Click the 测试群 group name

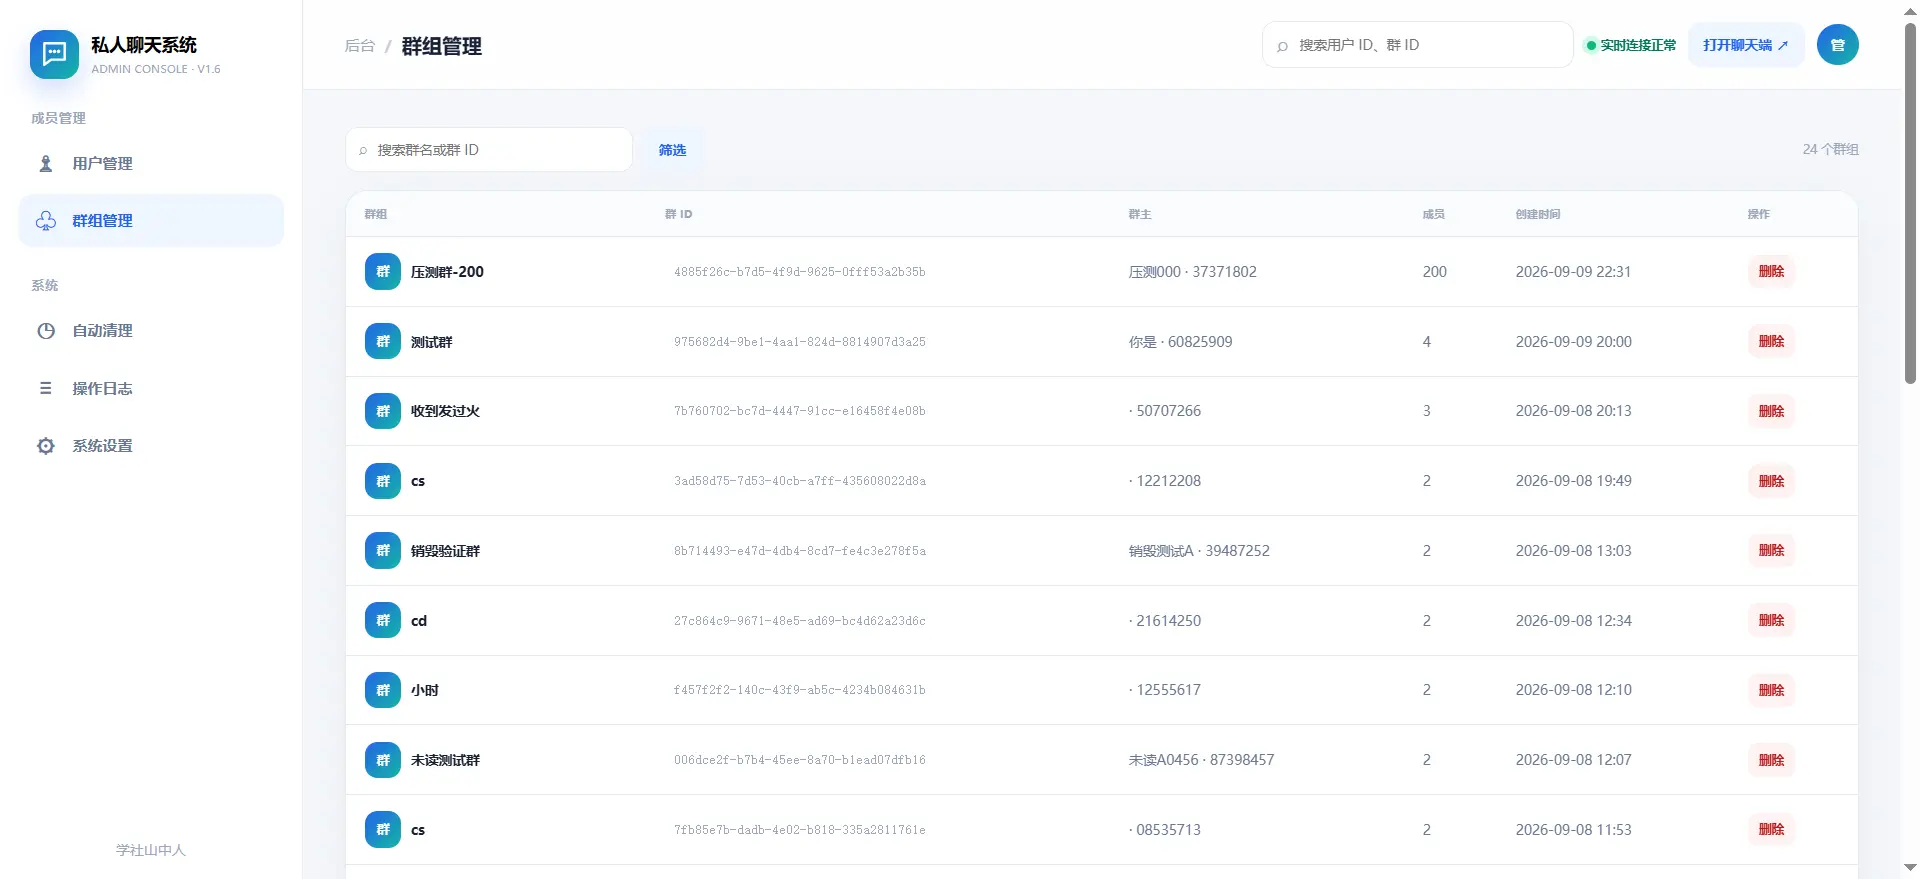(x=431, y=342)
